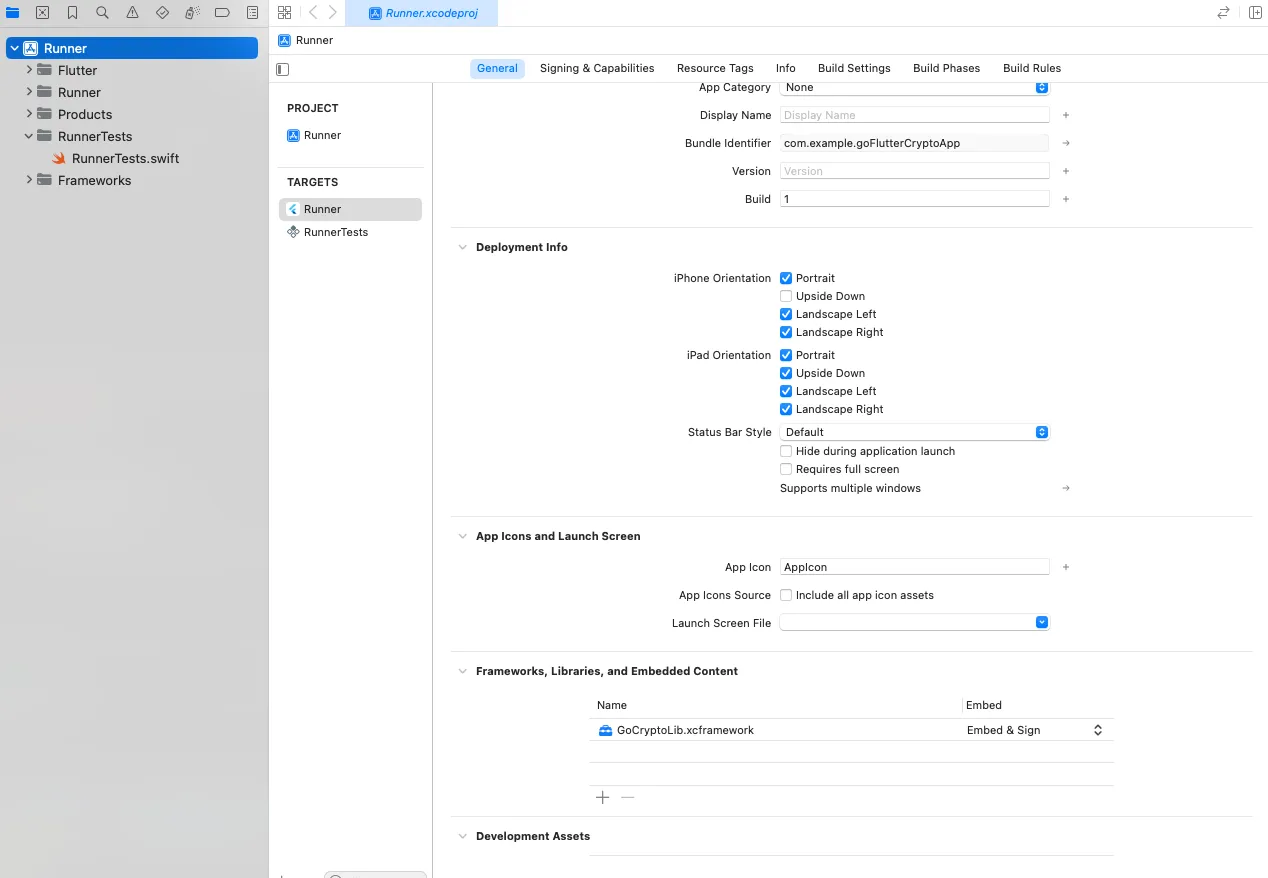This screenshot has height=878, width=1268.
Task: Click the plus beside Version field
Action: click(1066, 171)
